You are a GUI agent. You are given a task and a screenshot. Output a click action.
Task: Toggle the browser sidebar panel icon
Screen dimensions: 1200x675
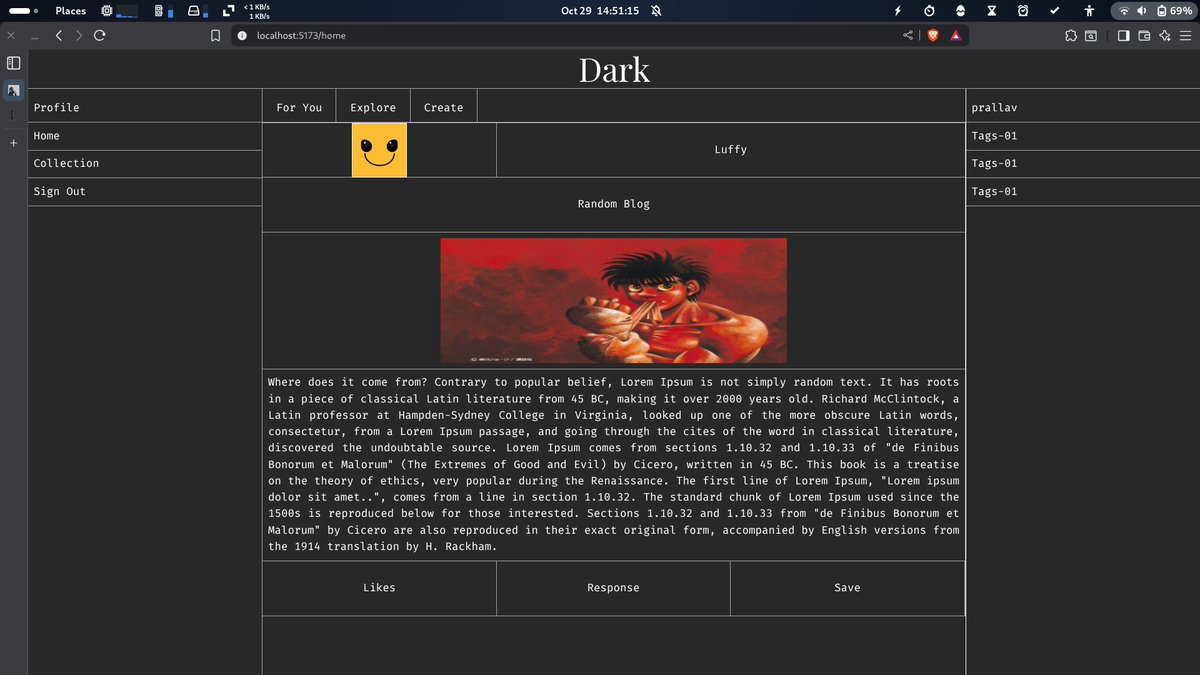click(x=1124, y=35)
